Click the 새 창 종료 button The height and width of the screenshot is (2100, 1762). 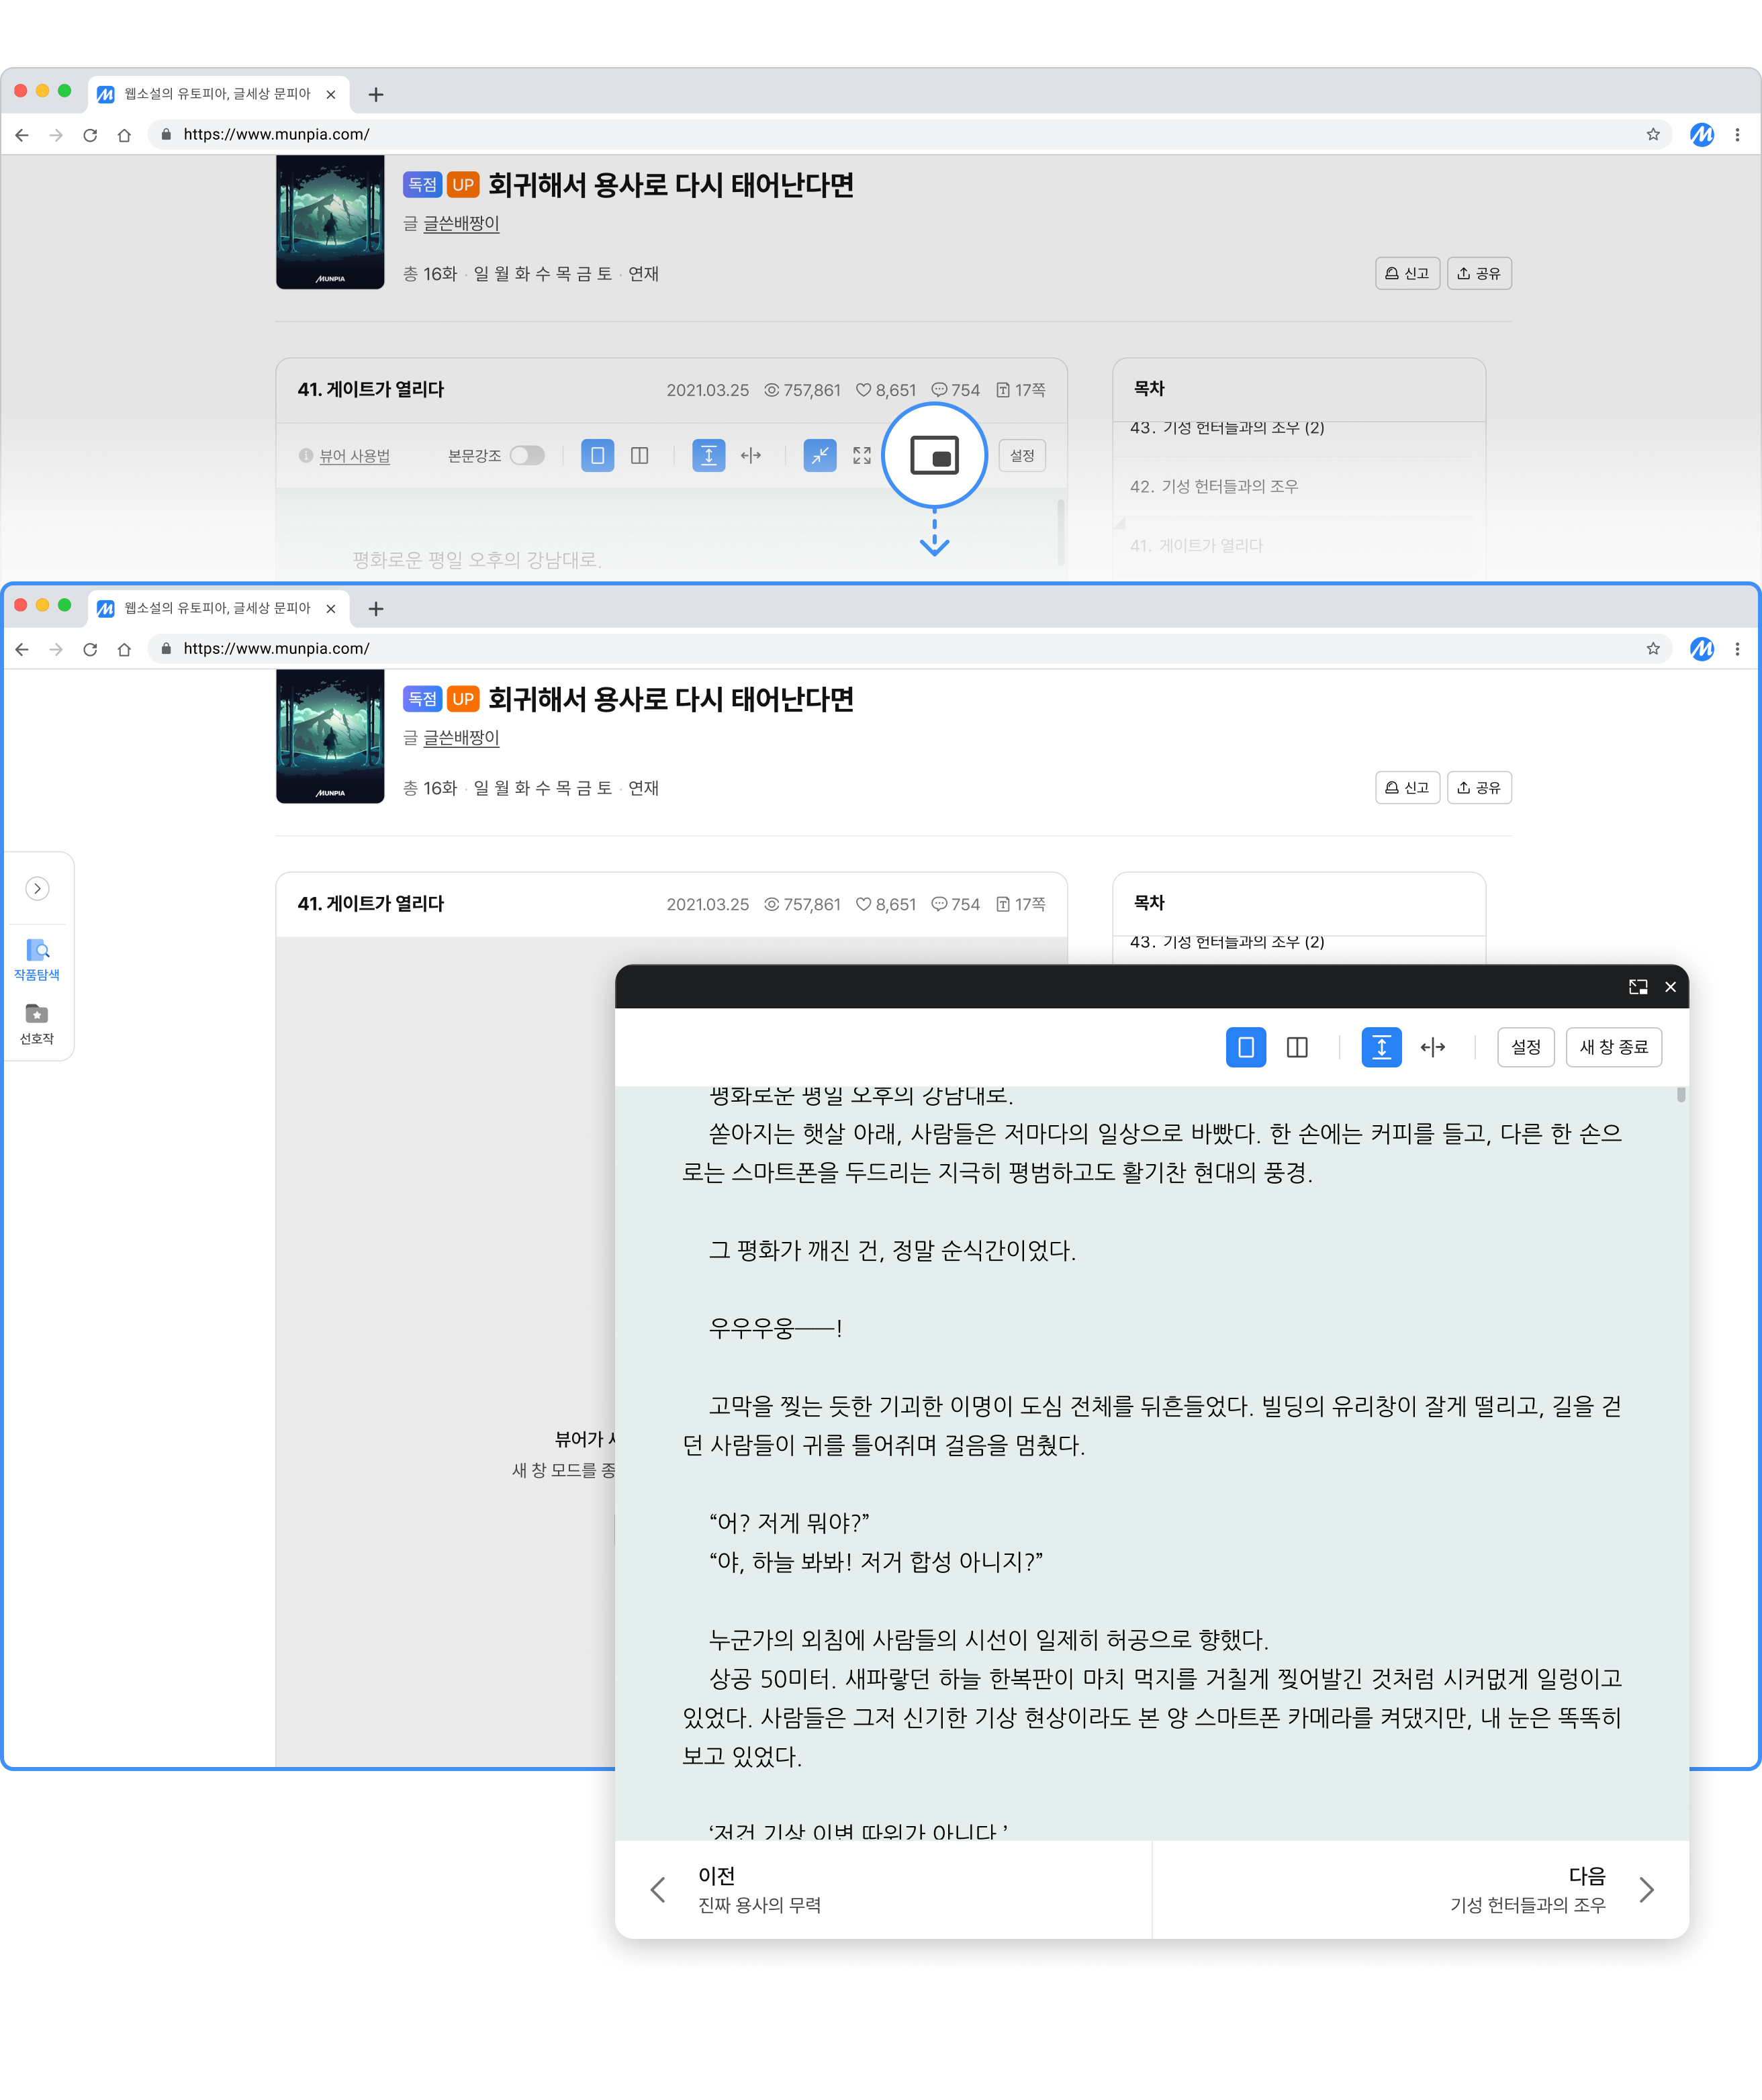pyautogui.click(x=1613, y=1048)
